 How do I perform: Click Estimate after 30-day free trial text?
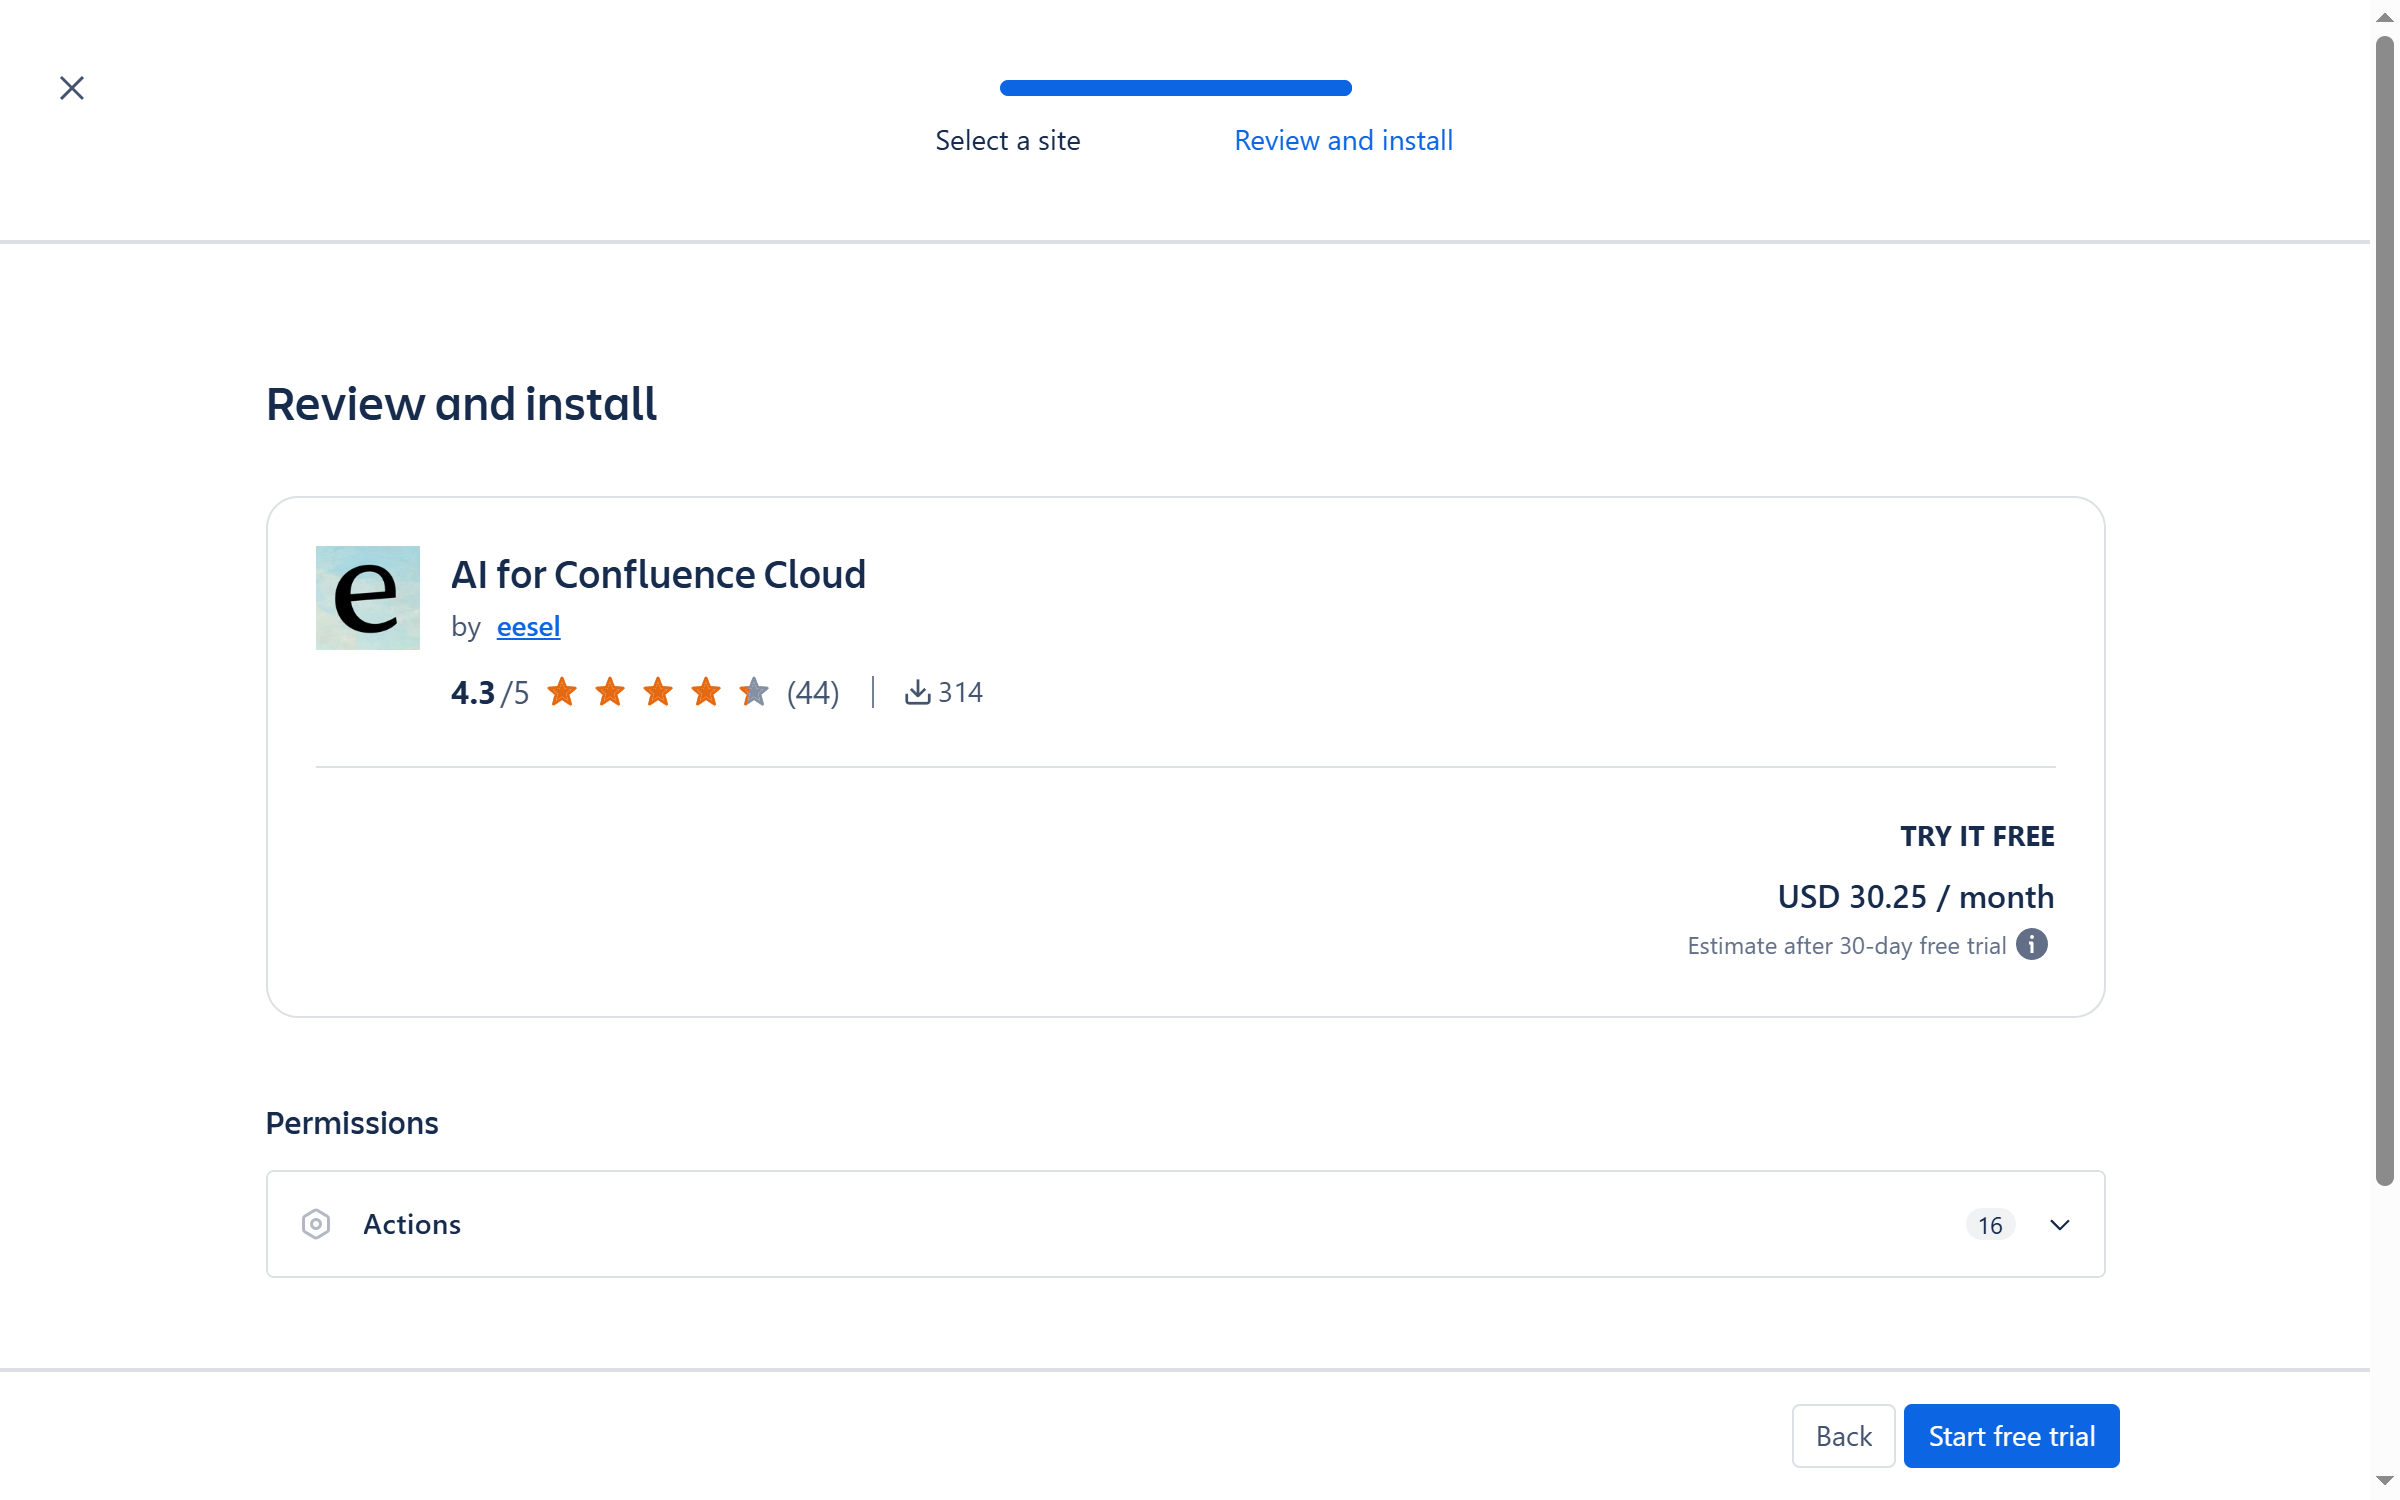tap(1847, 946)
